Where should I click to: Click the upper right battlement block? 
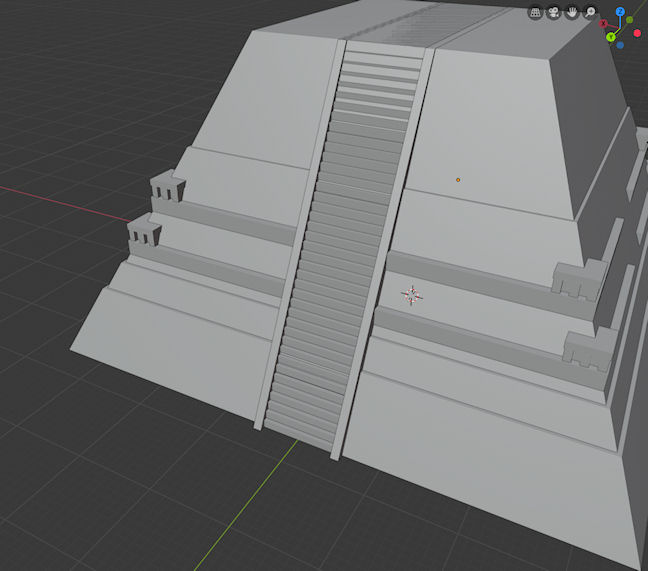coord(578,280)
